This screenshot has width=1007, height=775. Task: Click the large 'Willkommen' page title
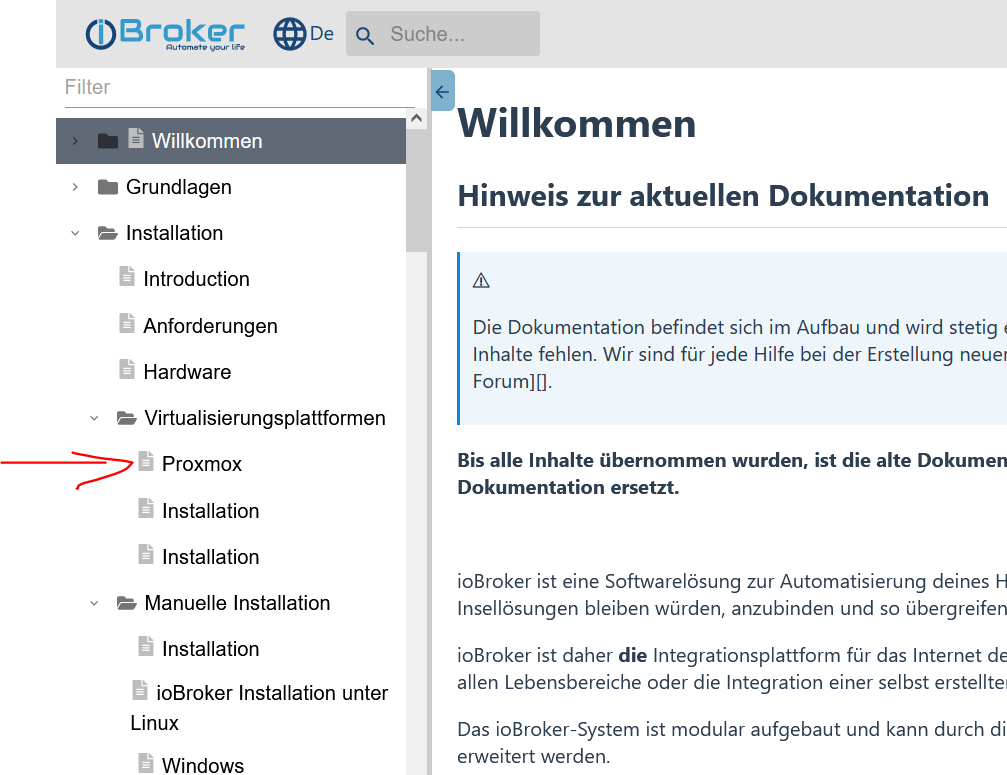pos(577,123)
